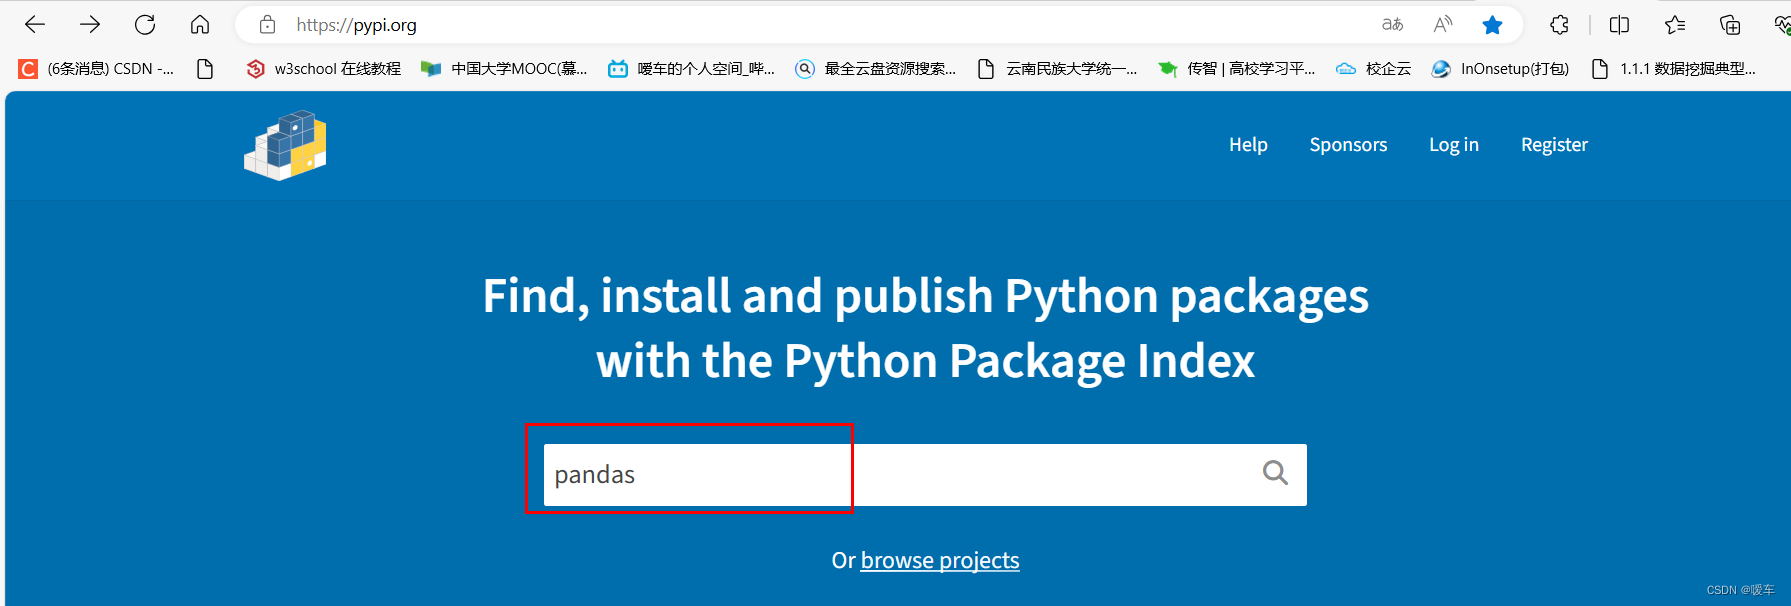This screenshot has width=1791, height=606.
Task: Click the address bar URL
Action: [x=356, y=25]
